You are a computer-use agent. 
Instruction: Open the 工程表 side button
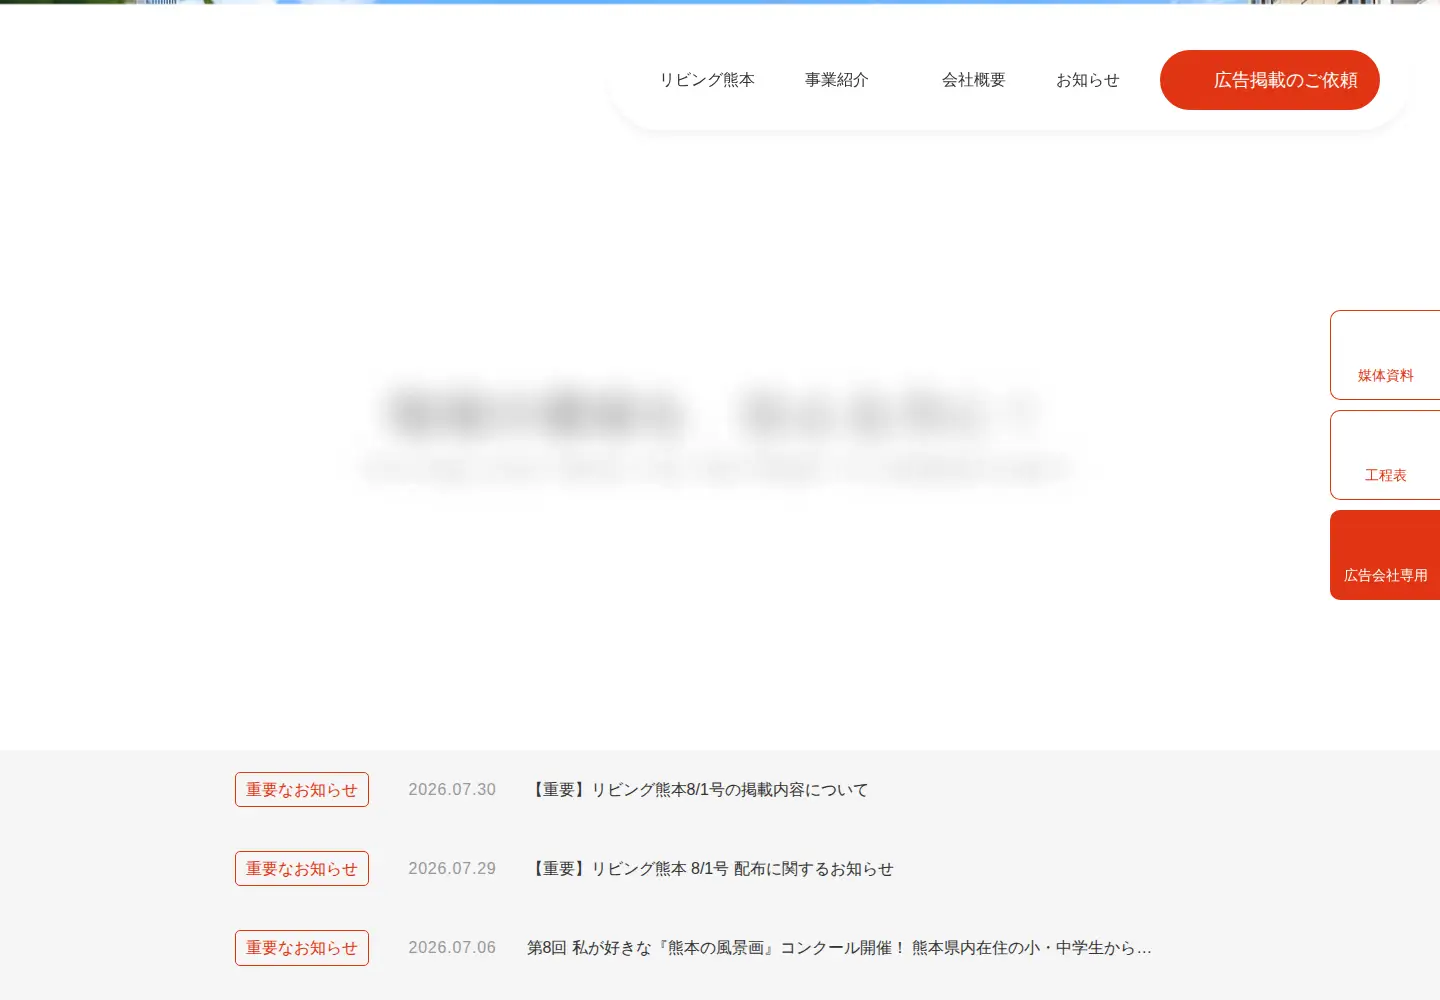1385,455
